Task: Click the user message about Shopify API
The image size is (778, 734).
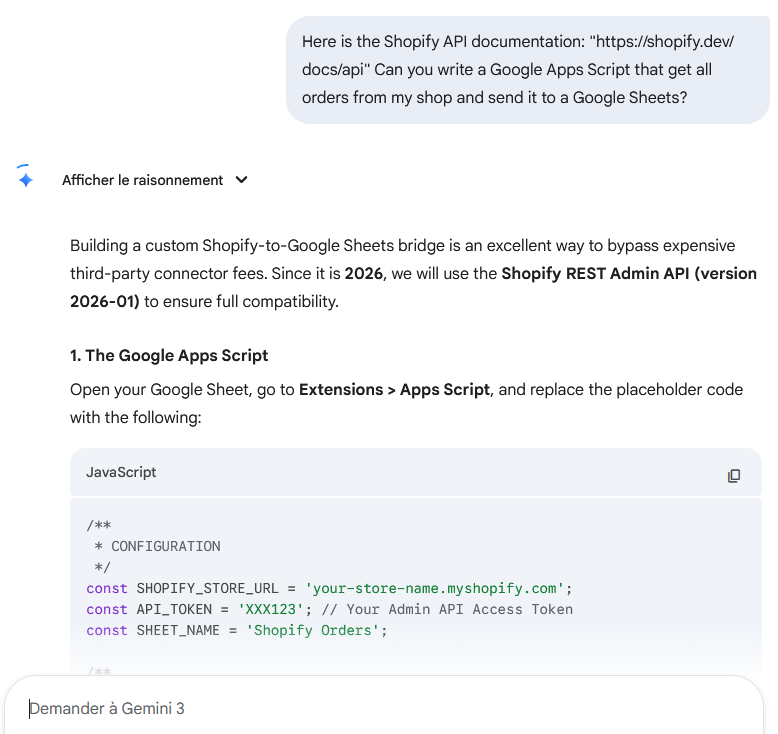Action: click(527, 69)
